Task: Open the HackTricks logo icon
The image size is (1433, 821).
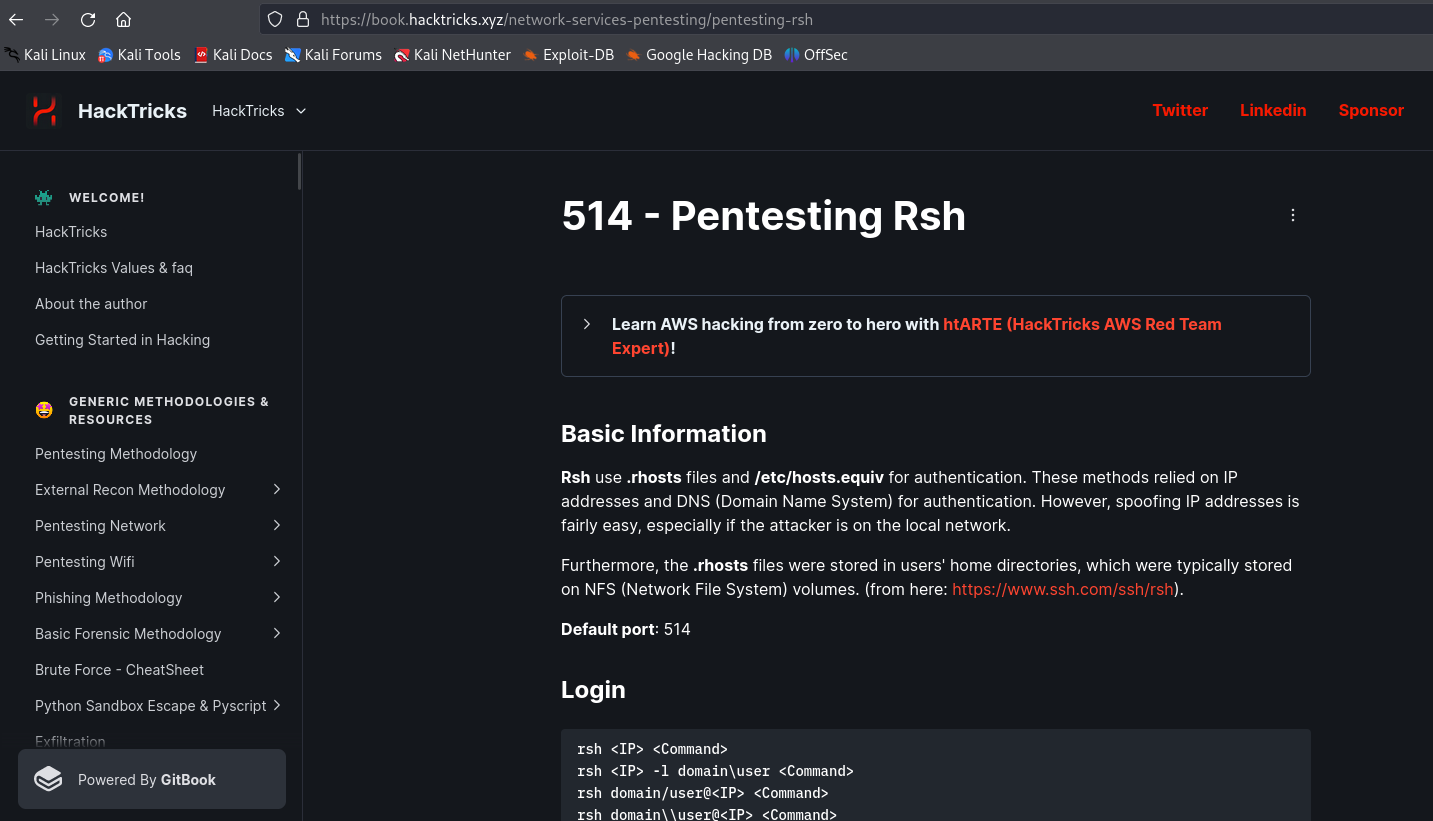Action: pos(44,111)
